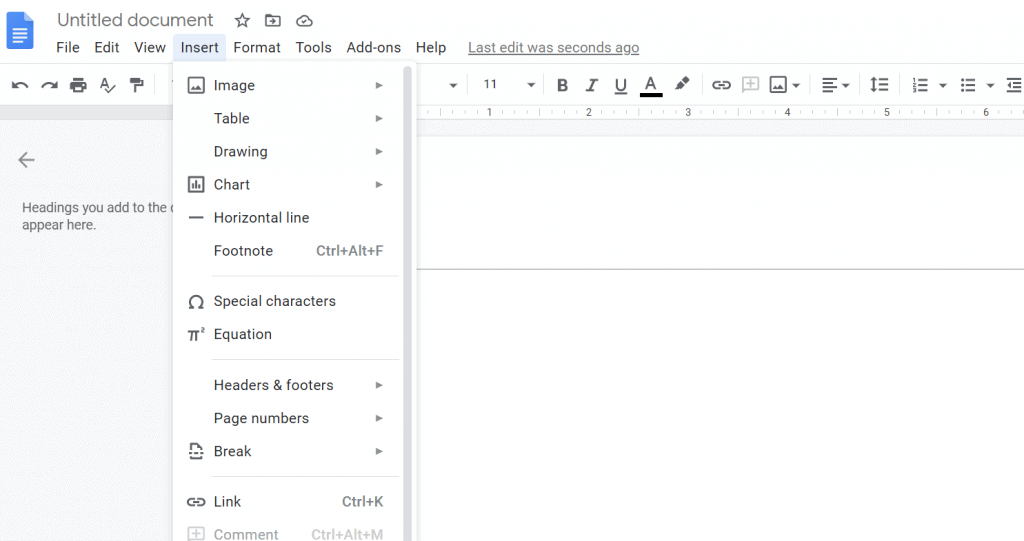Expand the Insert image toolbar dropdown arrow

(x=796, y=86)
